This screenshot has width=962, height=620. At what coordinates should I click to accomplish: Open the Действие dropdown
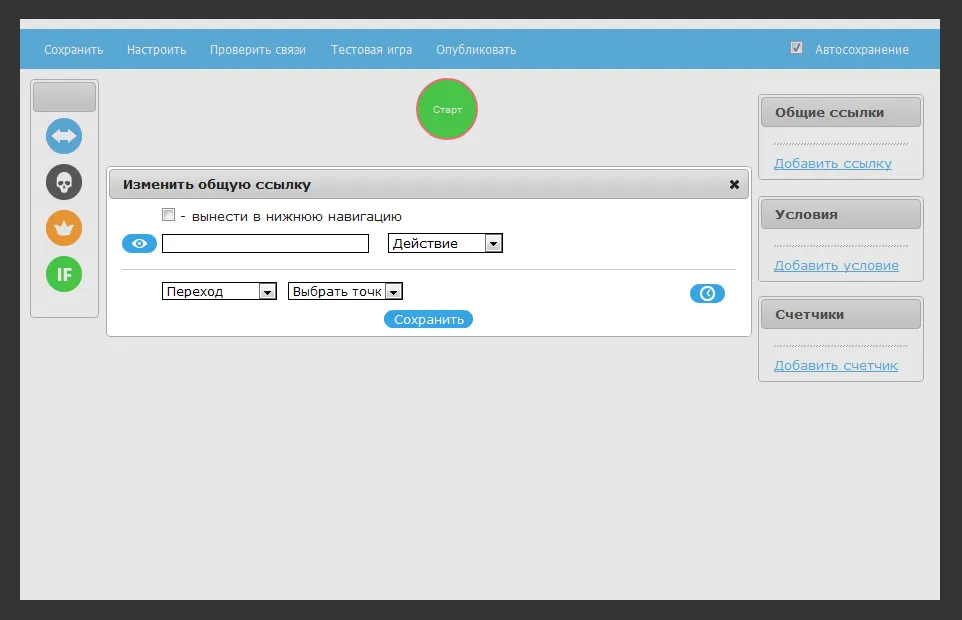(445, 243)
